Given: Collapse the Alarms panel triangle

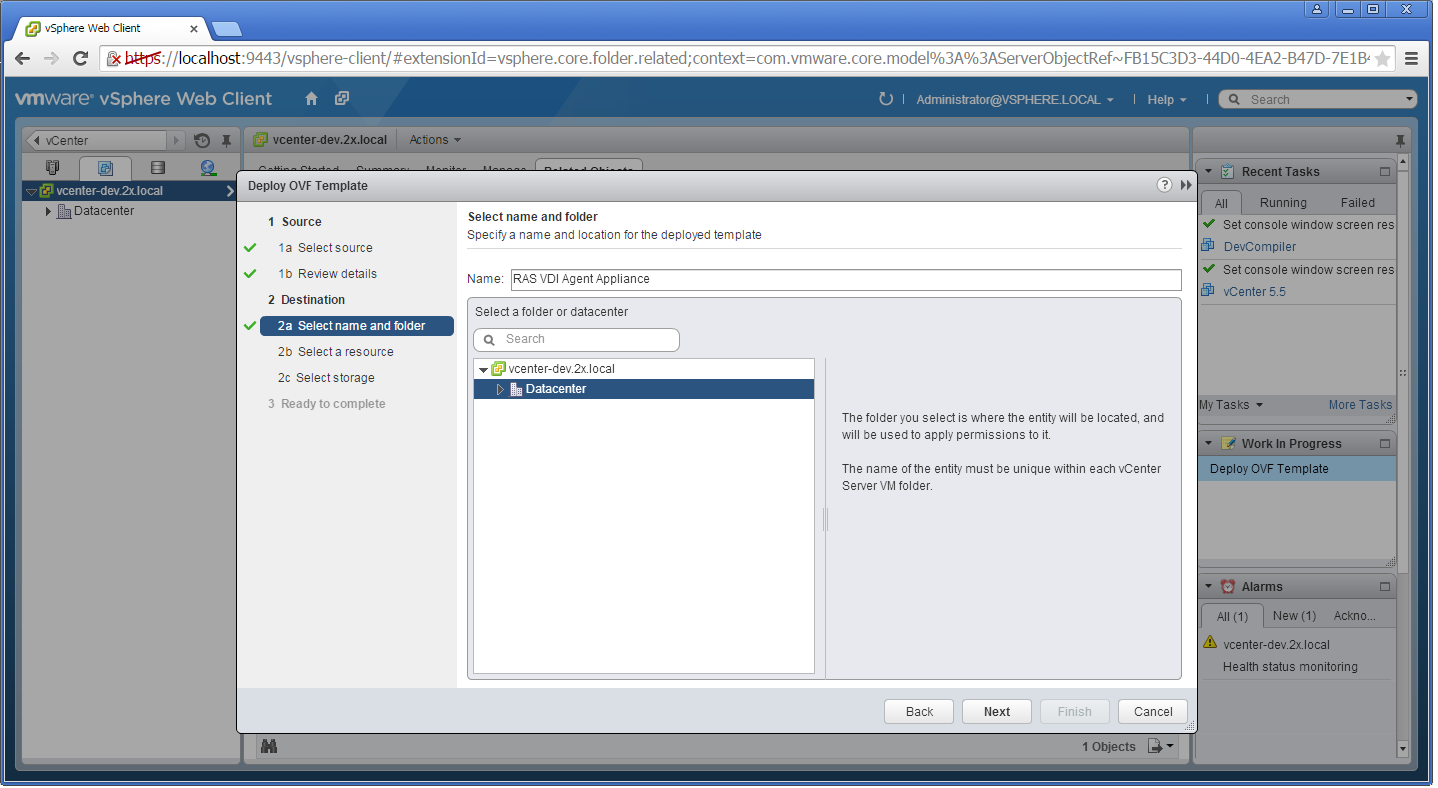Looking at the screenshot, I should pyautogui.click(x=1208, y=587).
